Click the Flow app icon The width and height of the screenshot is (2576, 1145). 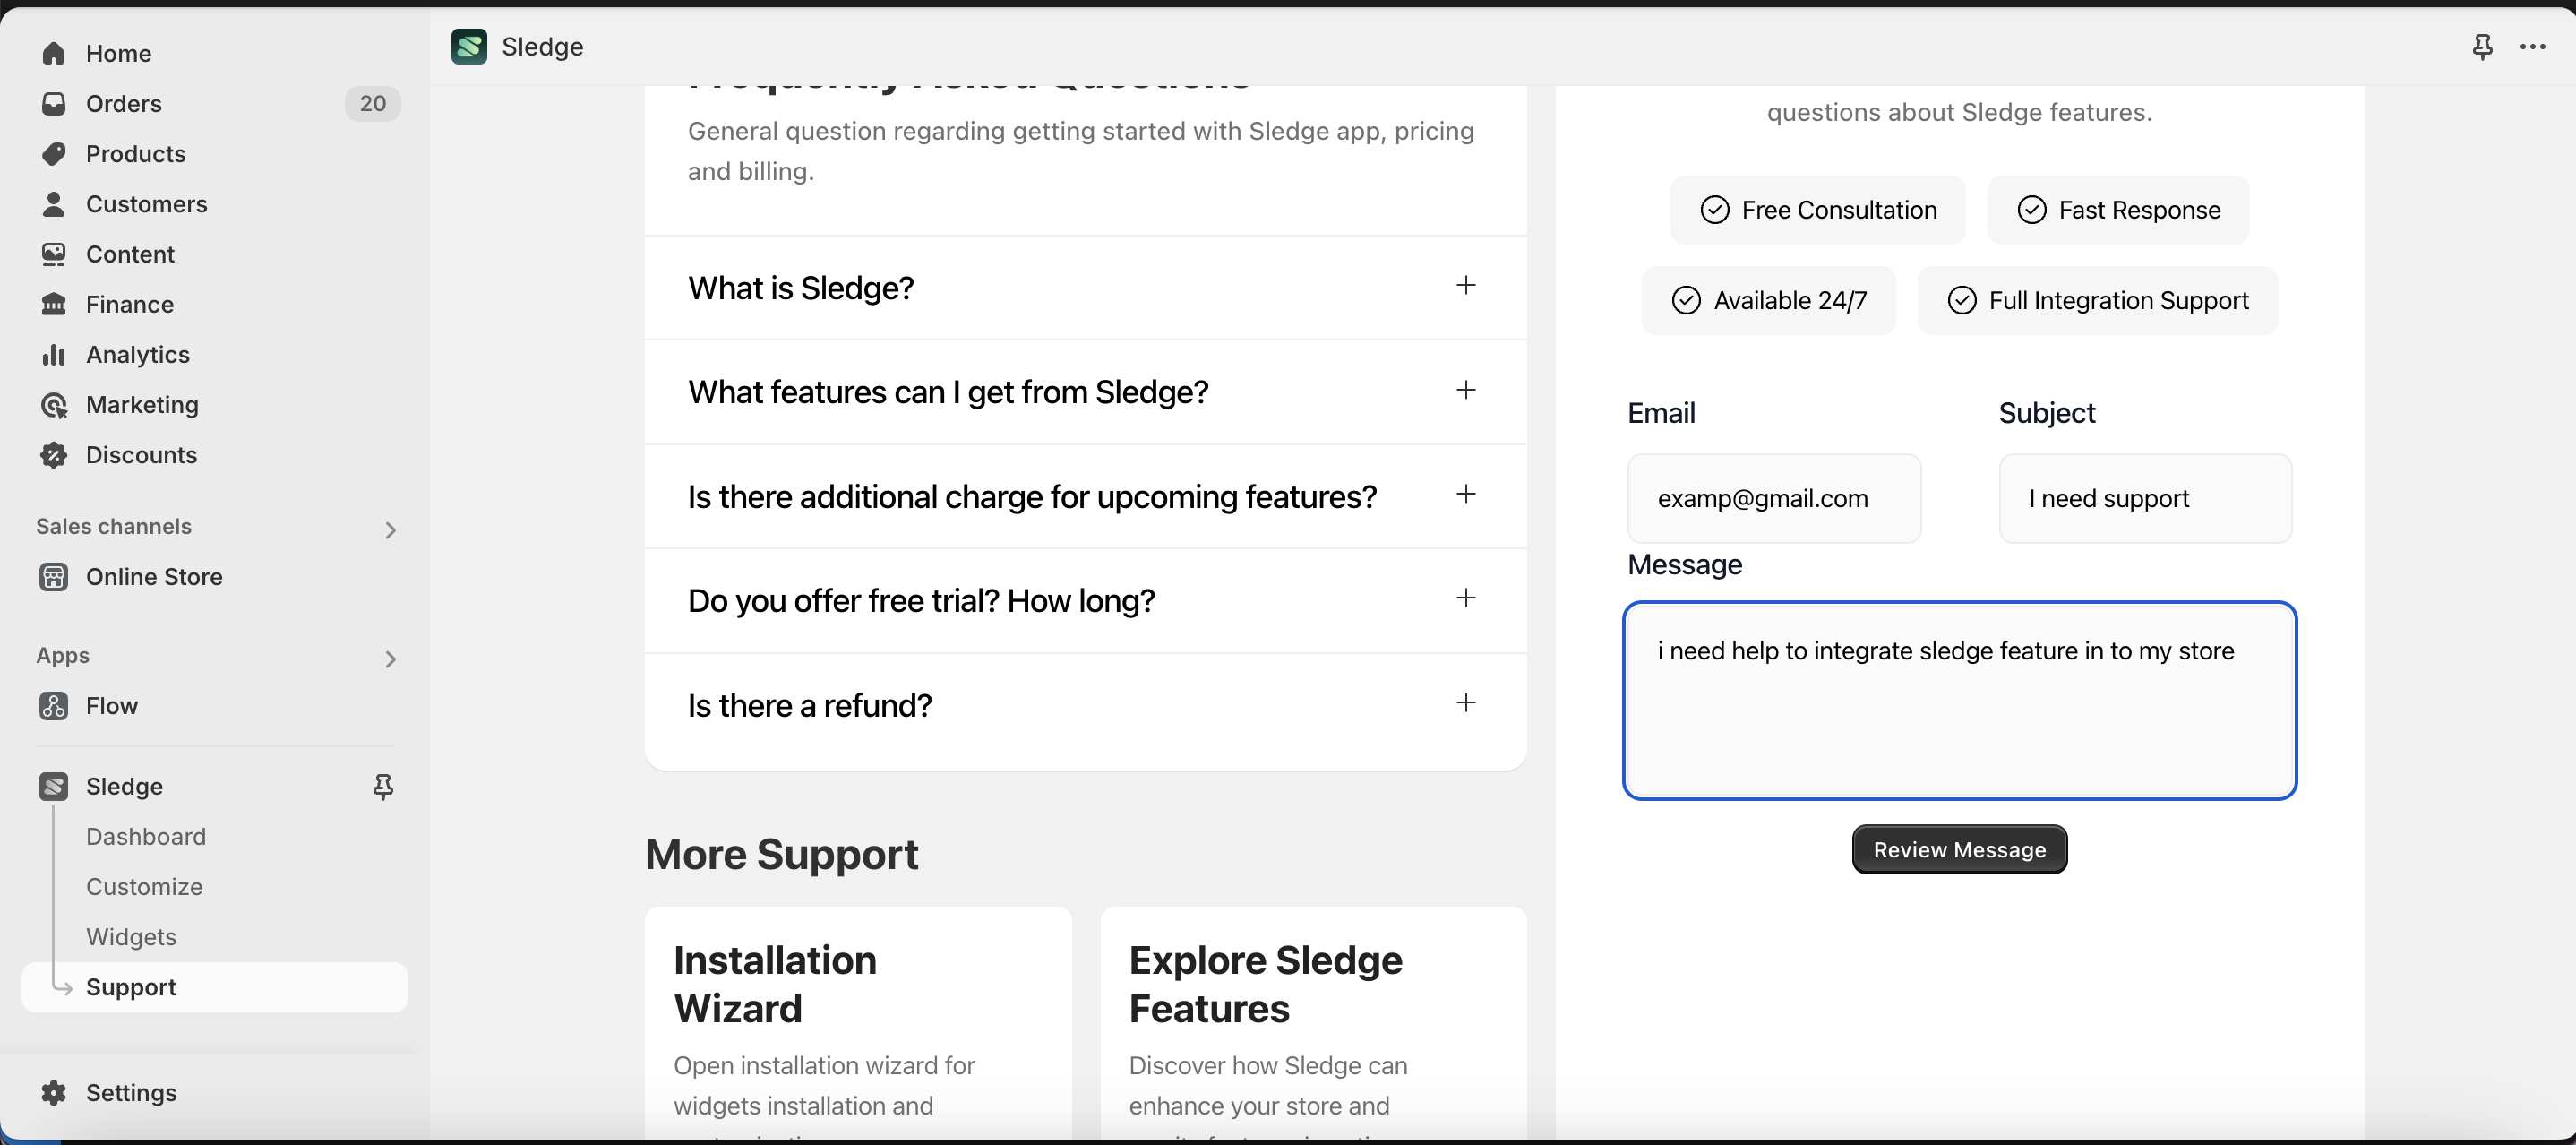tap(54, 706)
